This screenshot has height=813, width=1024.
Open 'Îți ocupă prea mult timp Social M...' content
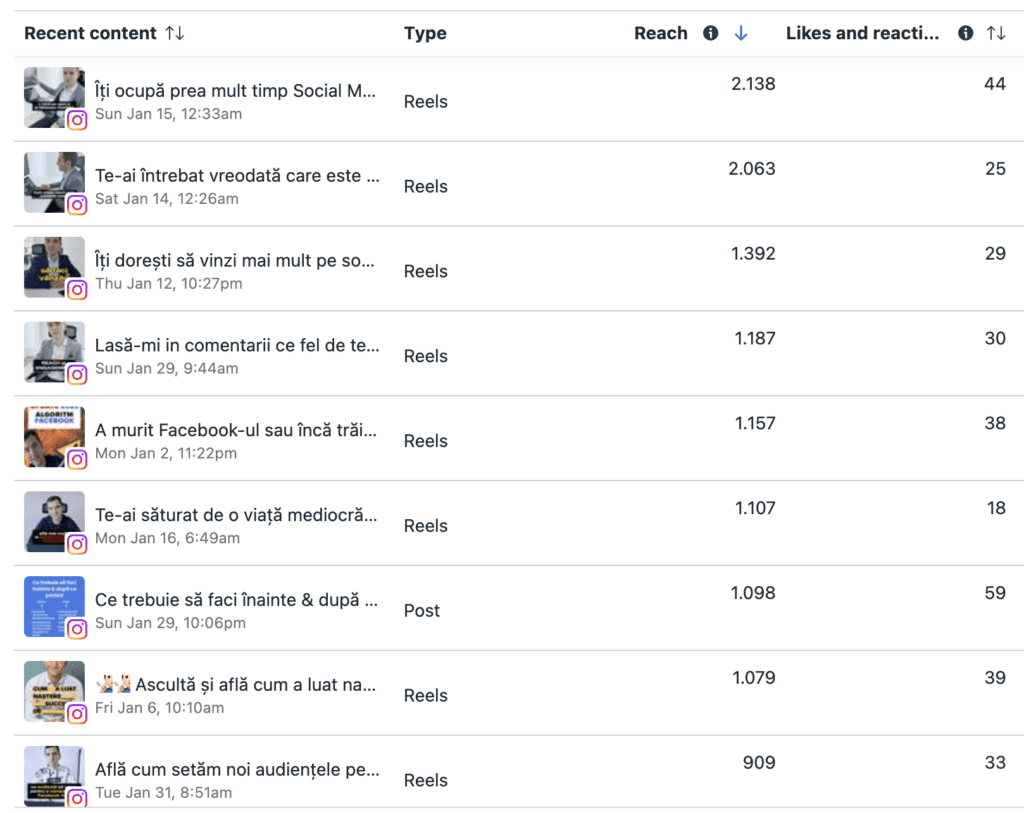[235, 91]
